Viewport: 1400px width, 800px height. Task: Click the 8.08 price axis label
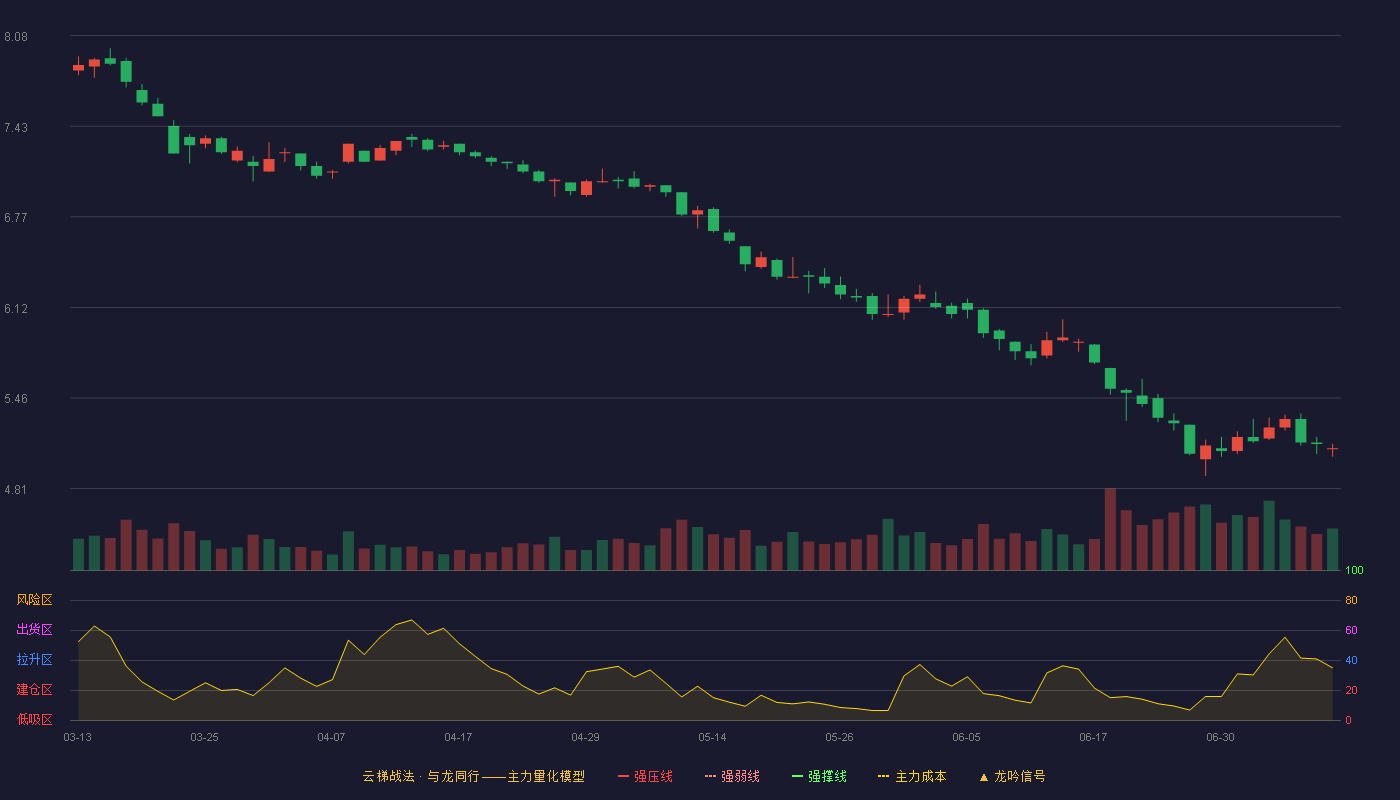click(16, 37)
